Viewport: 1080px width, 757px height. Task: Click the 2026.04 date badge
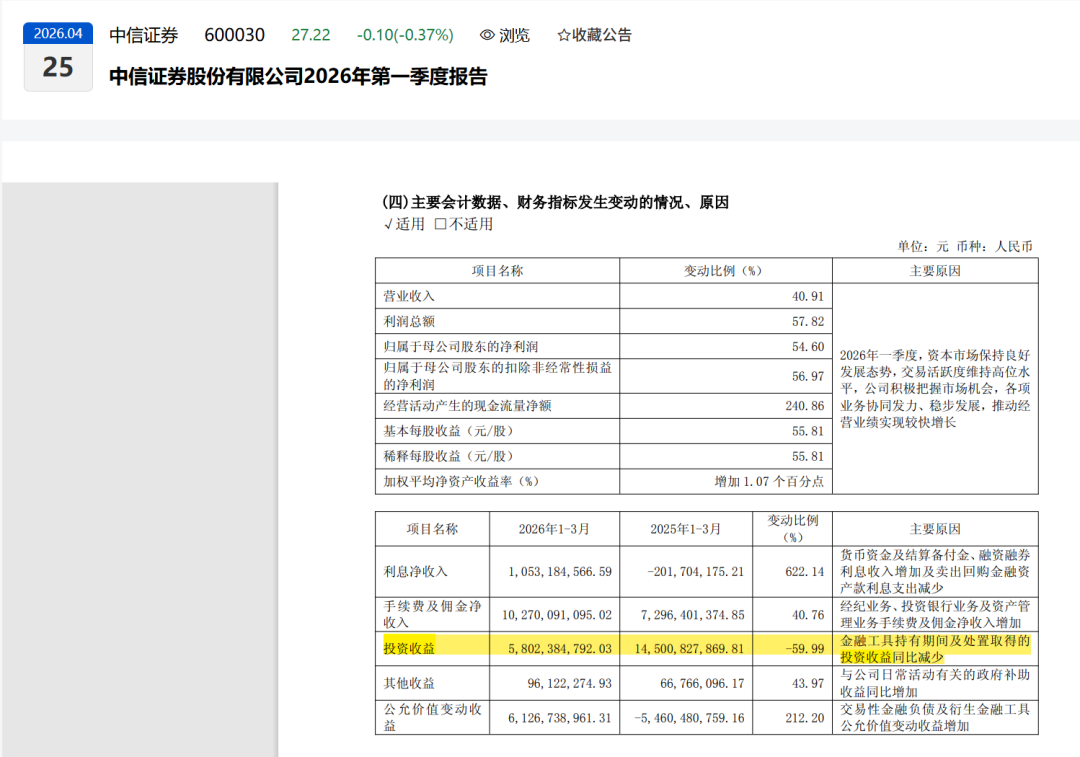click(x=58, y=33)
